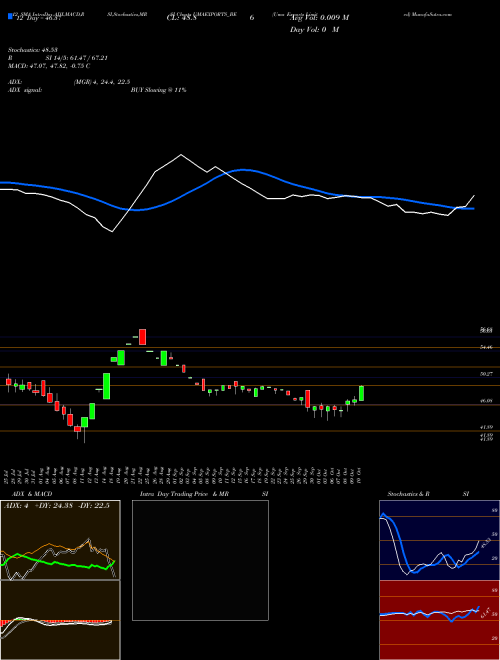500x660 pixels.
Task: Click the 'ADX signal:' label
Action: tap(25, 90)
